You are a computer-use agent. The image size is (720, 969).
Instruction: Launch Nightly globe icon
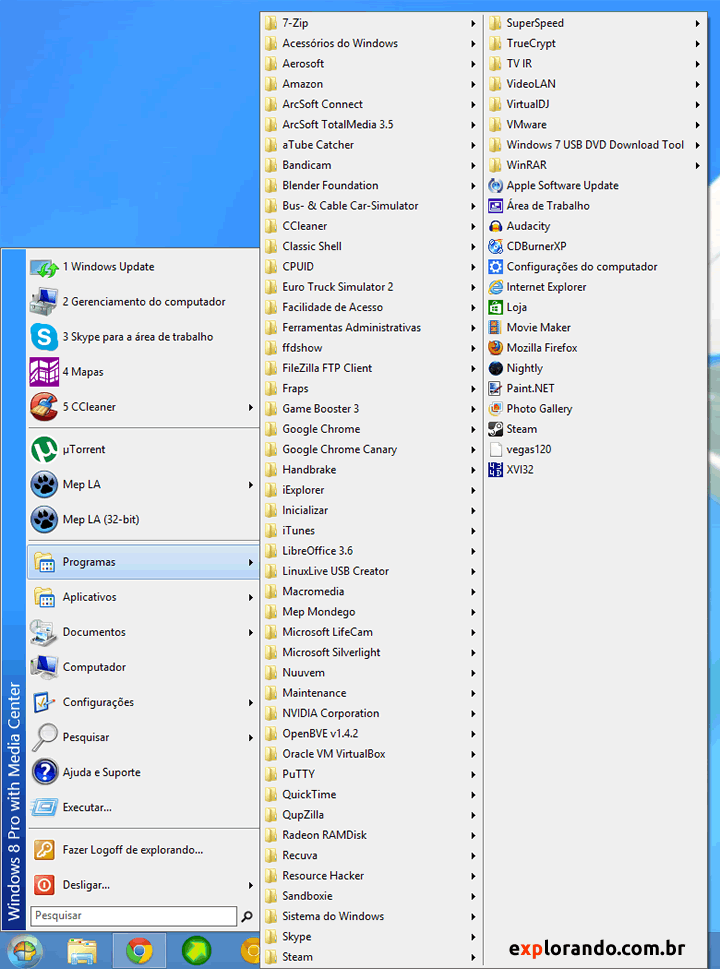tap(496, 368)
